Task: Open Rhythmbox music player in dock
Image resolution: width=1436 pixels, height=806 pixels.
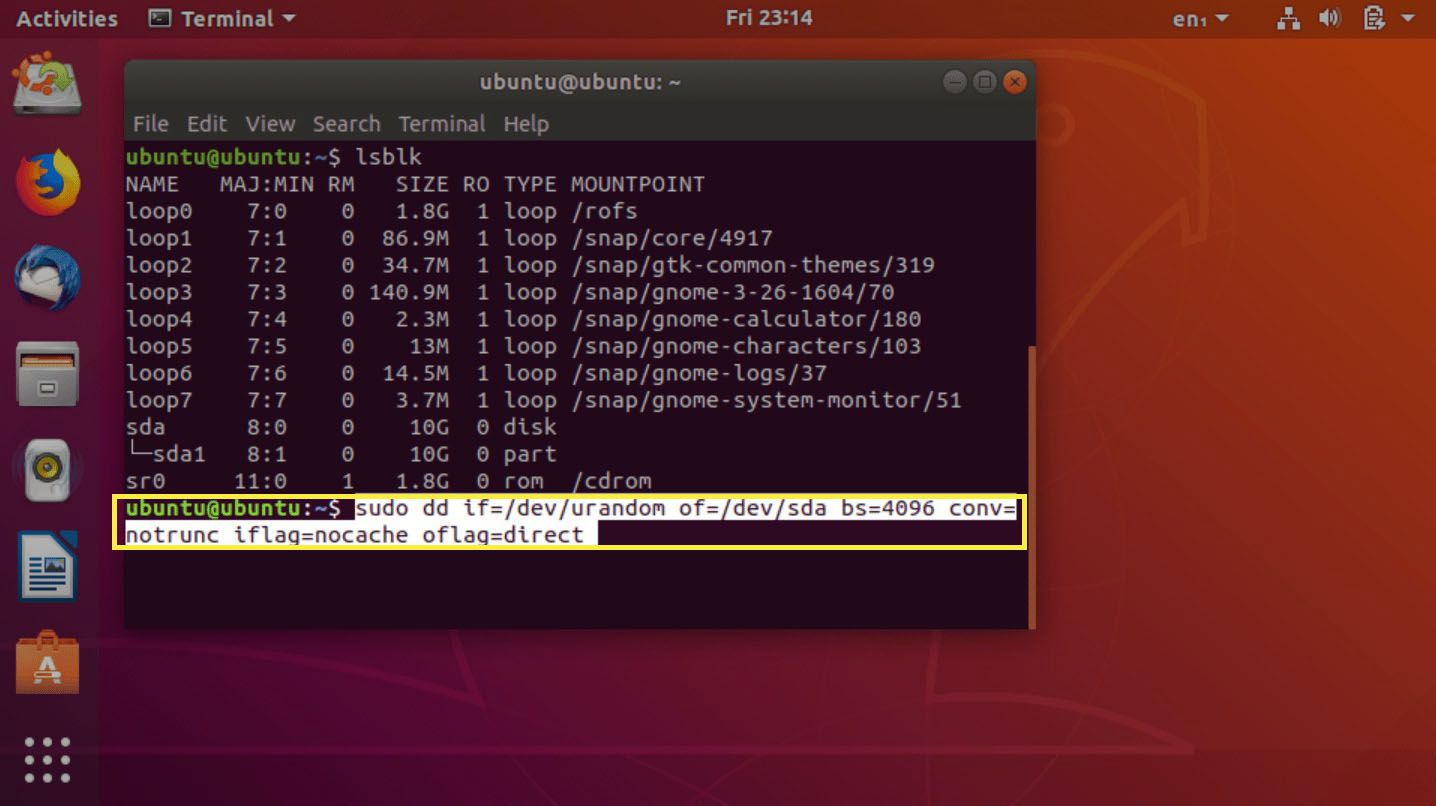Action: [47, 471]
